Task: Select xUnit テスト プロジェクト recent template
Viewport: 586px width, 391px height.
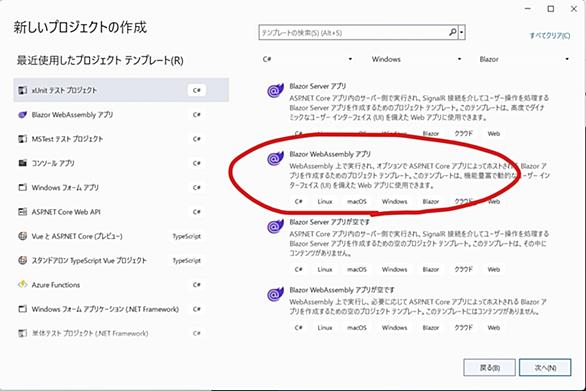Action: 121,90
